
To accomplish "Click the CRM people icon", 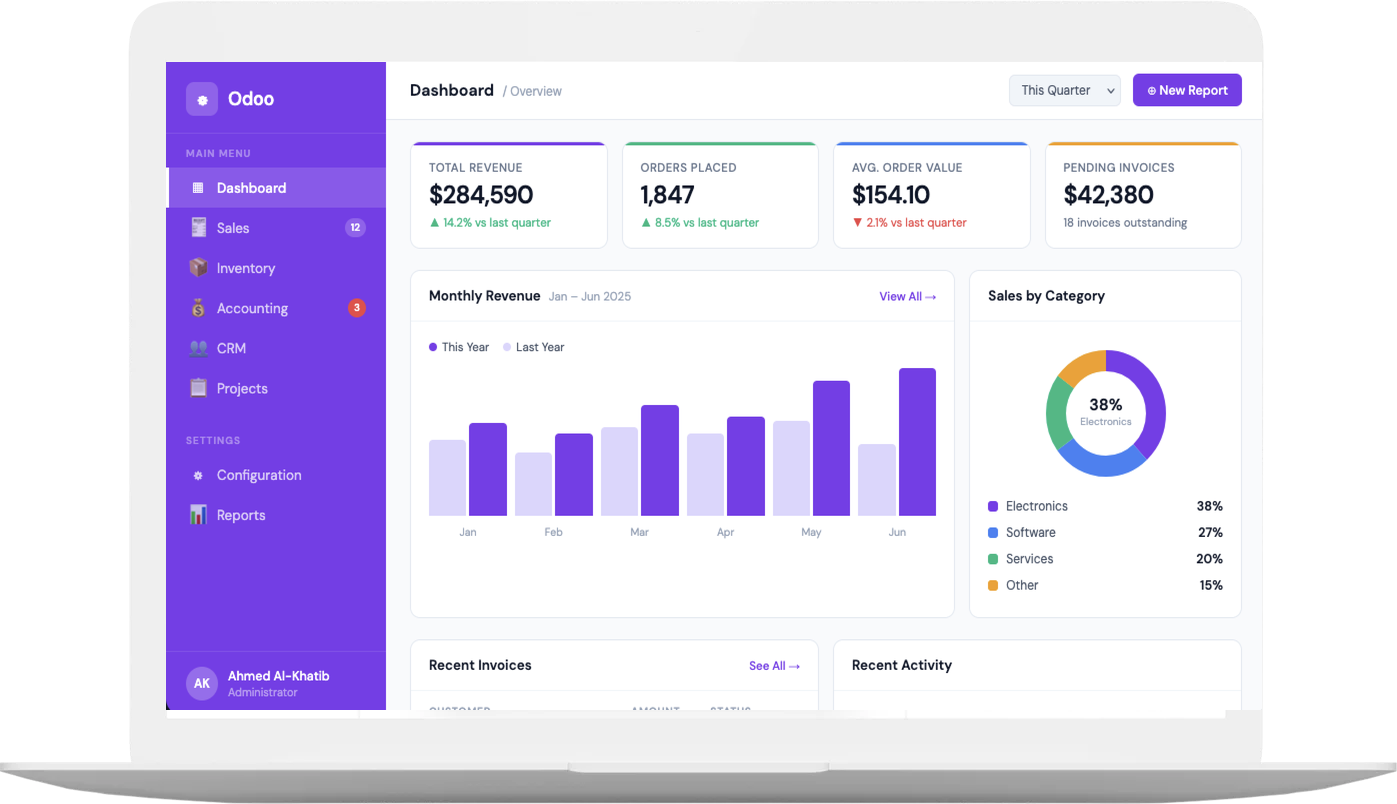I will pyautogui.click(x=198, y=348).
